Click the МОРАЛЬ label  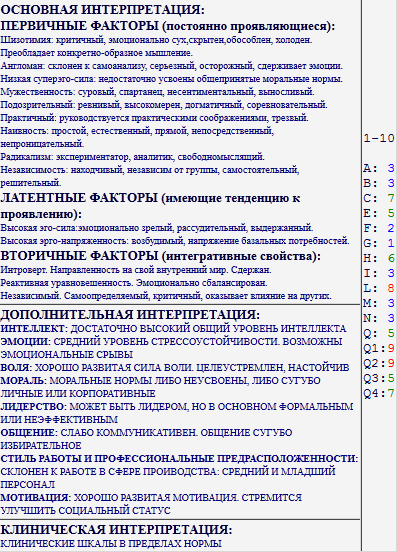point(22,381)
